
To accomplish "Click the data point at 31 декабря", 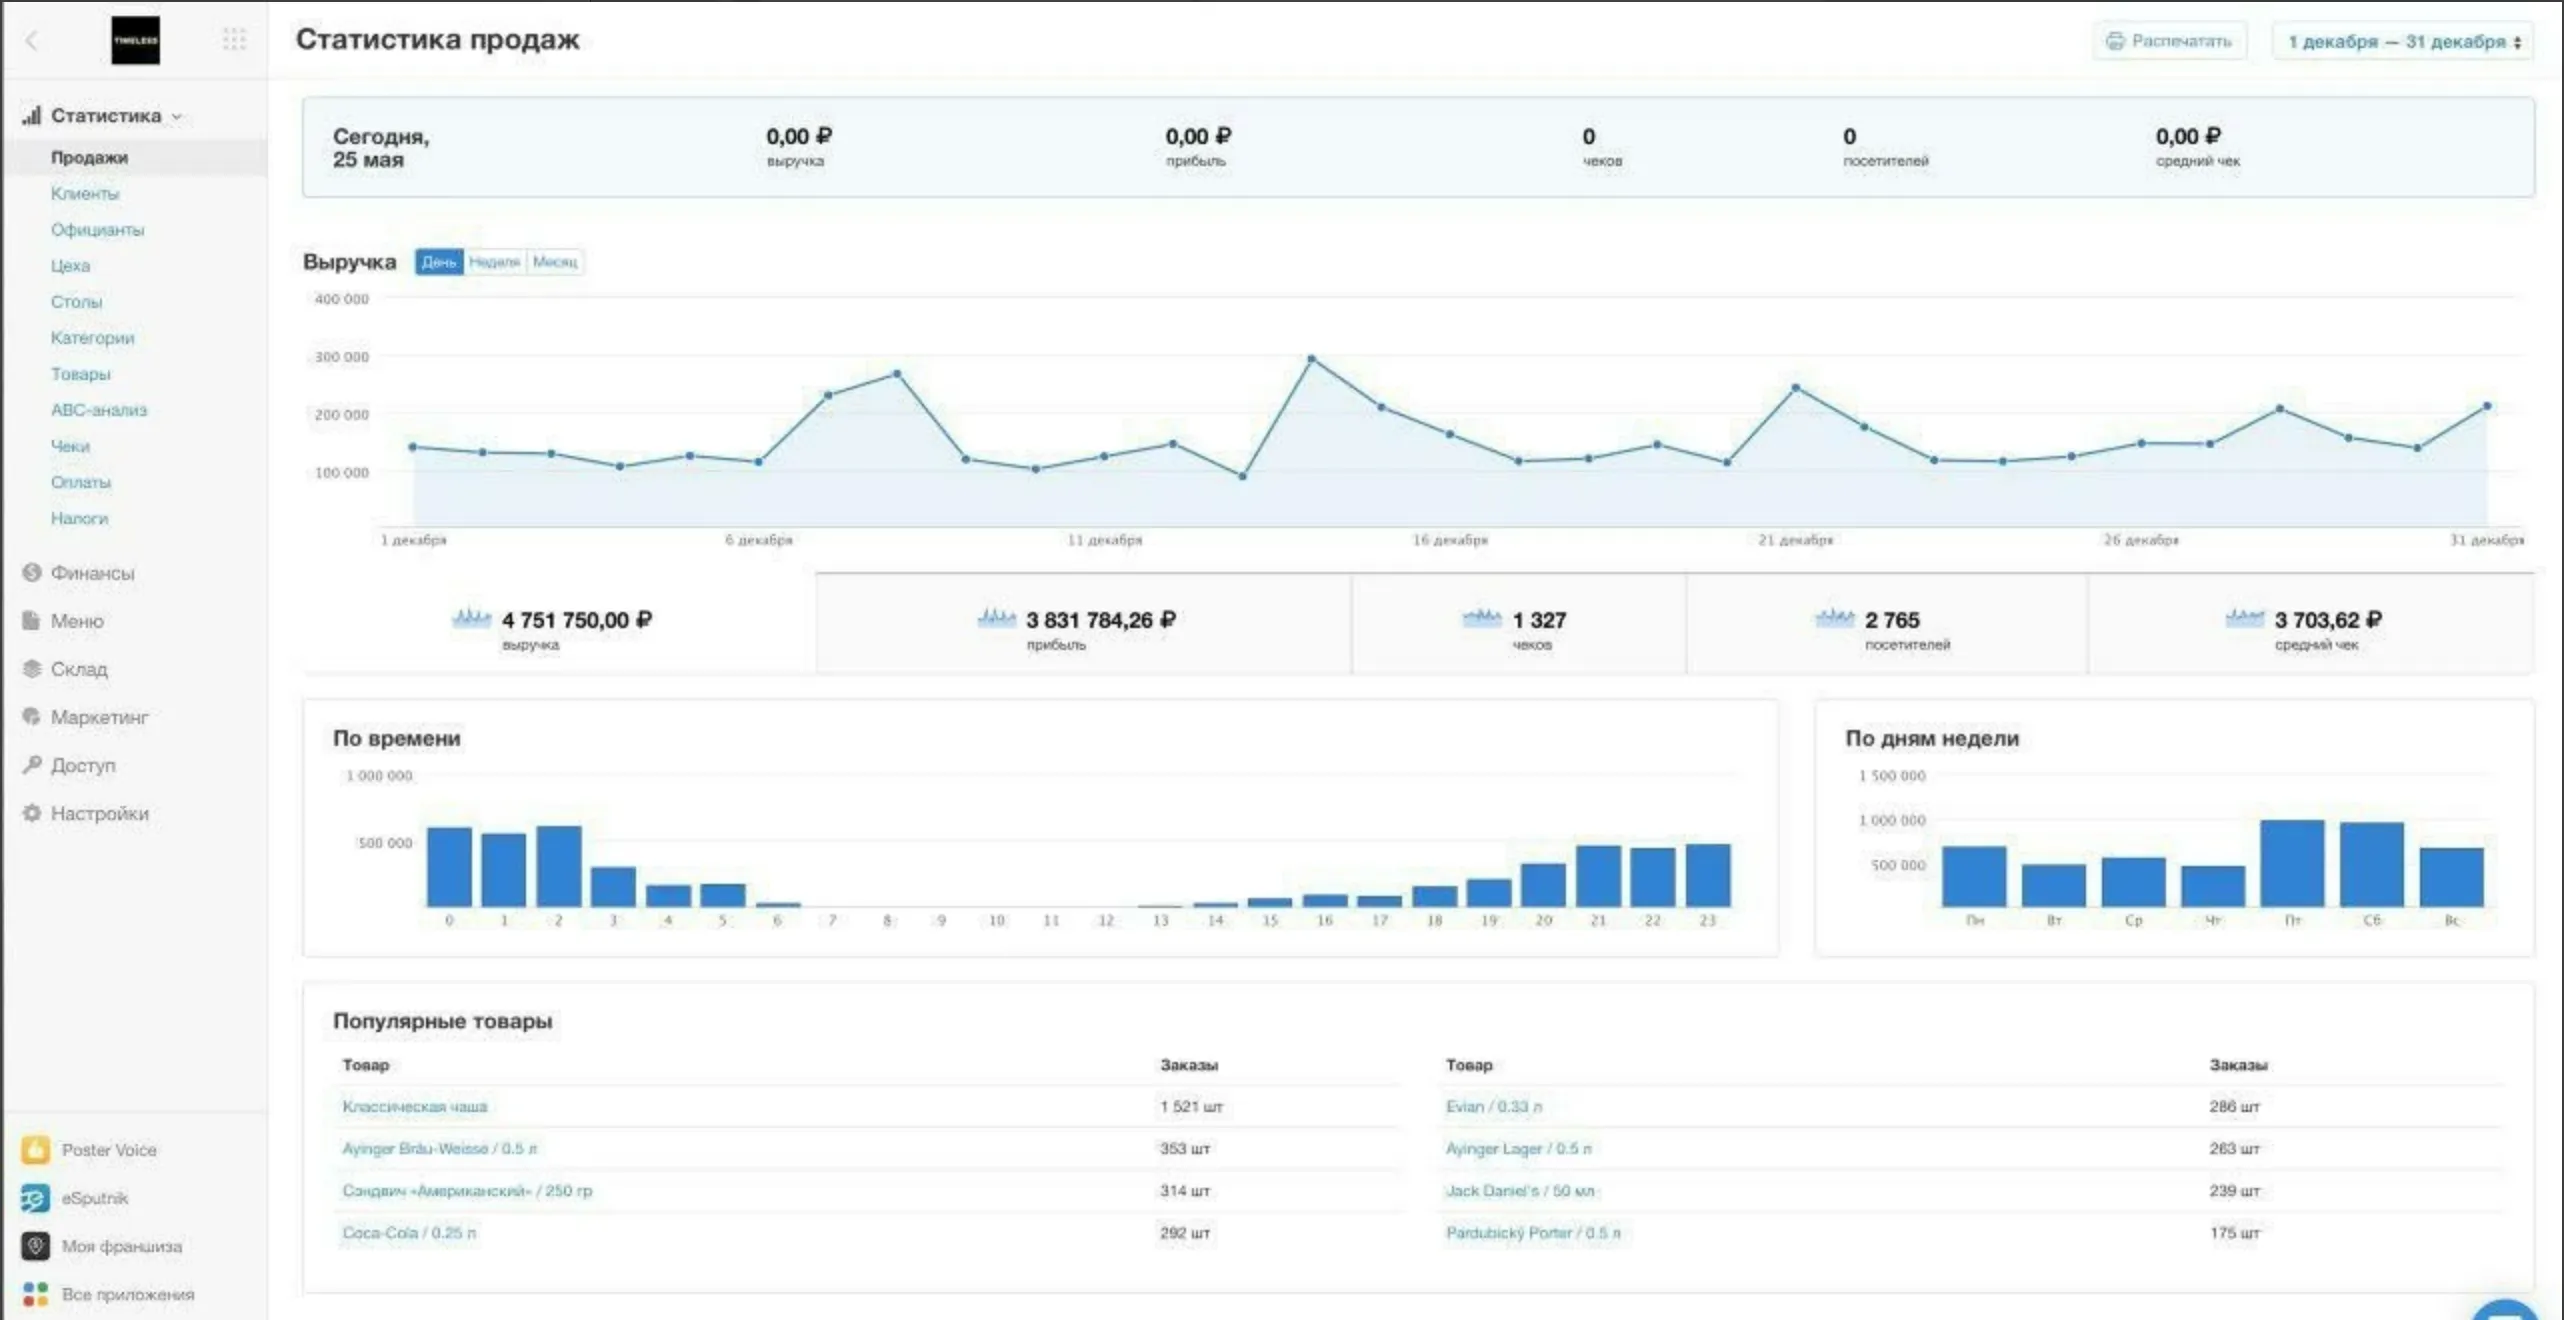I will pos(2487,406).
